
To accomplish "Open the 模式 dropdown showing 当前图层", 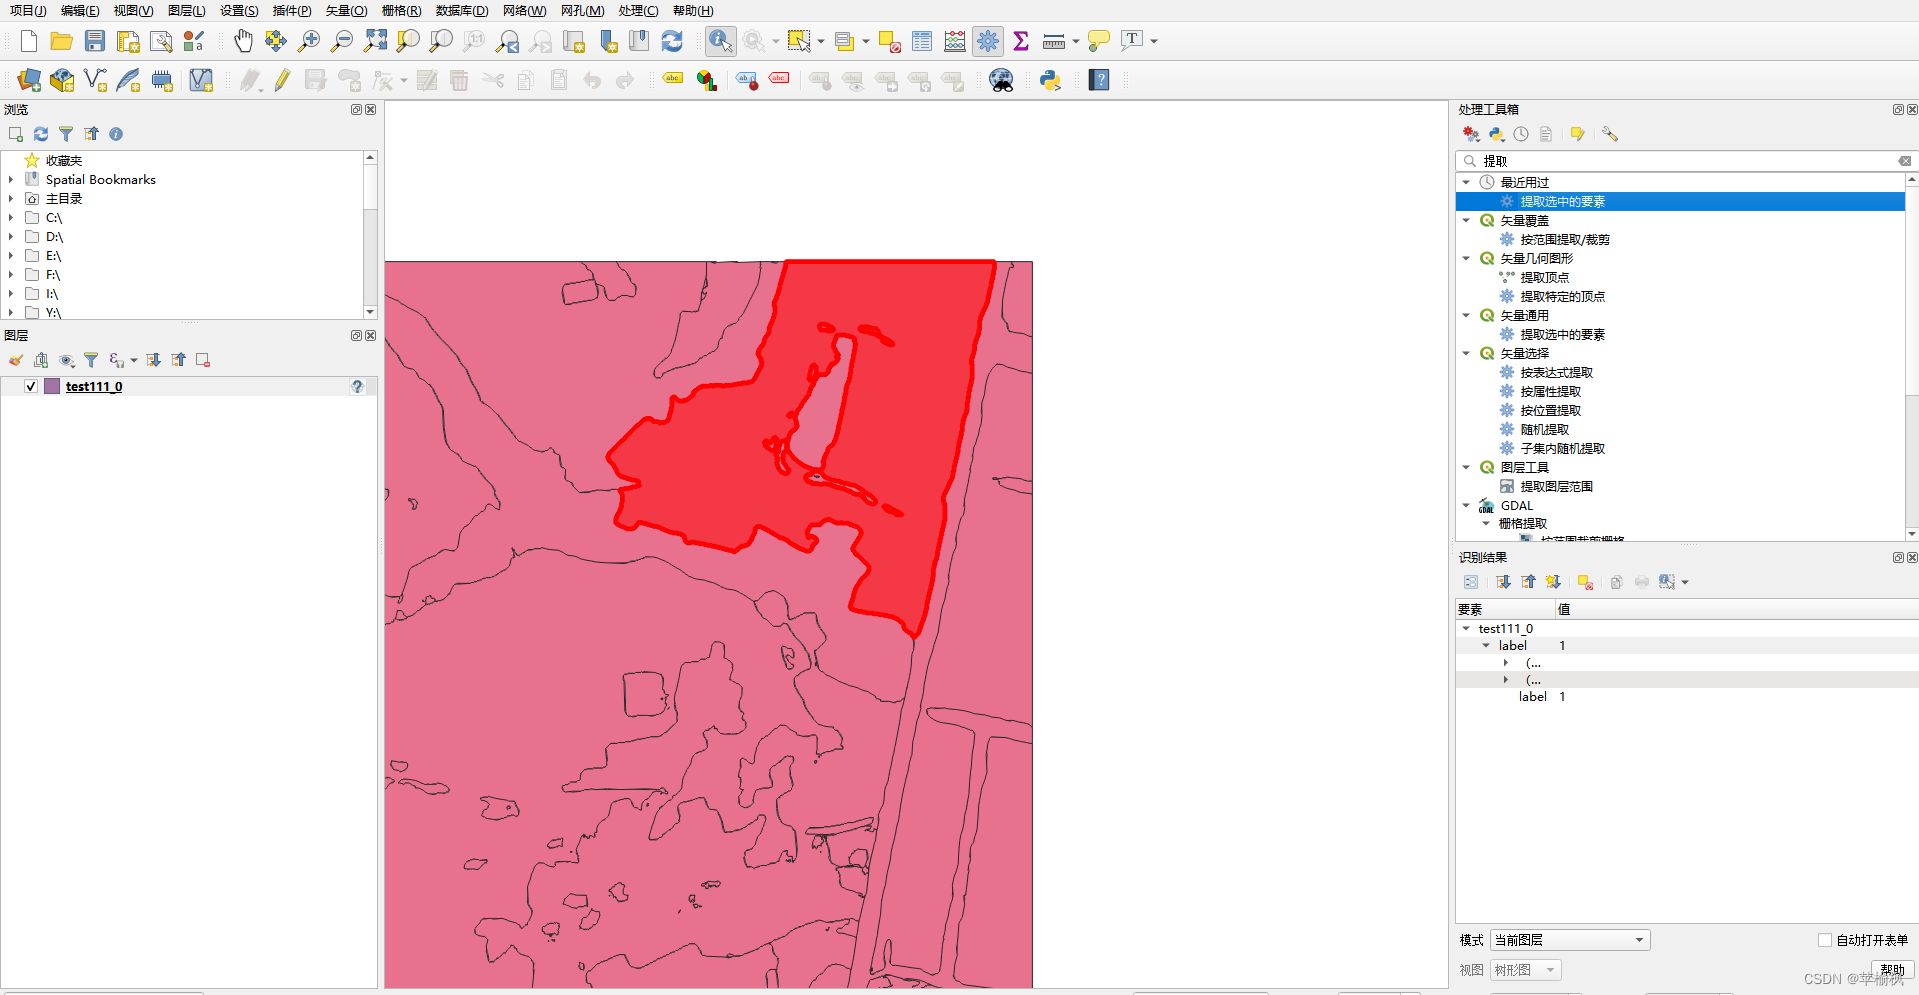I will [x=1568, y=940].
